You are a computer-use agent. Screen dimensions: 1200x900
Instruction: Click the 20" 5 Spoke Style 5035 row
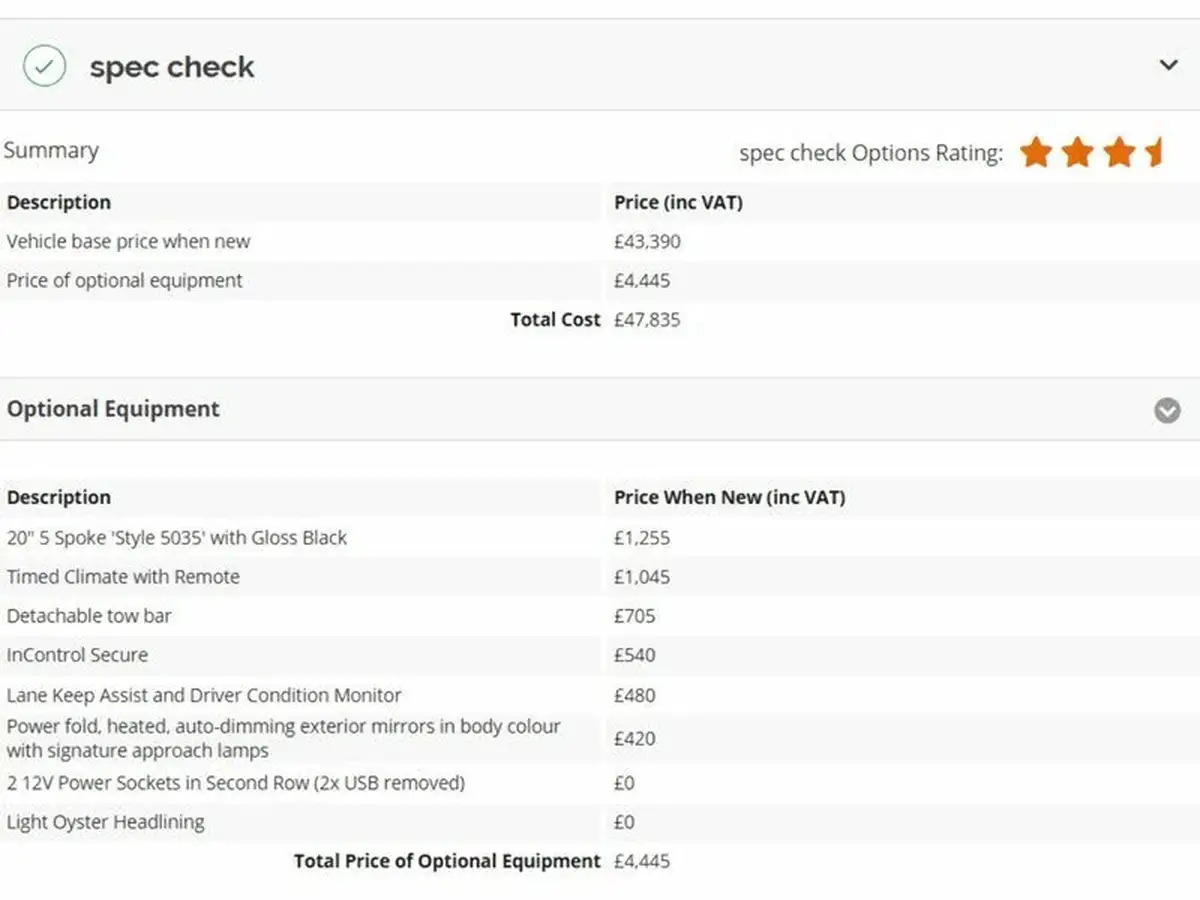pos(600,538)
